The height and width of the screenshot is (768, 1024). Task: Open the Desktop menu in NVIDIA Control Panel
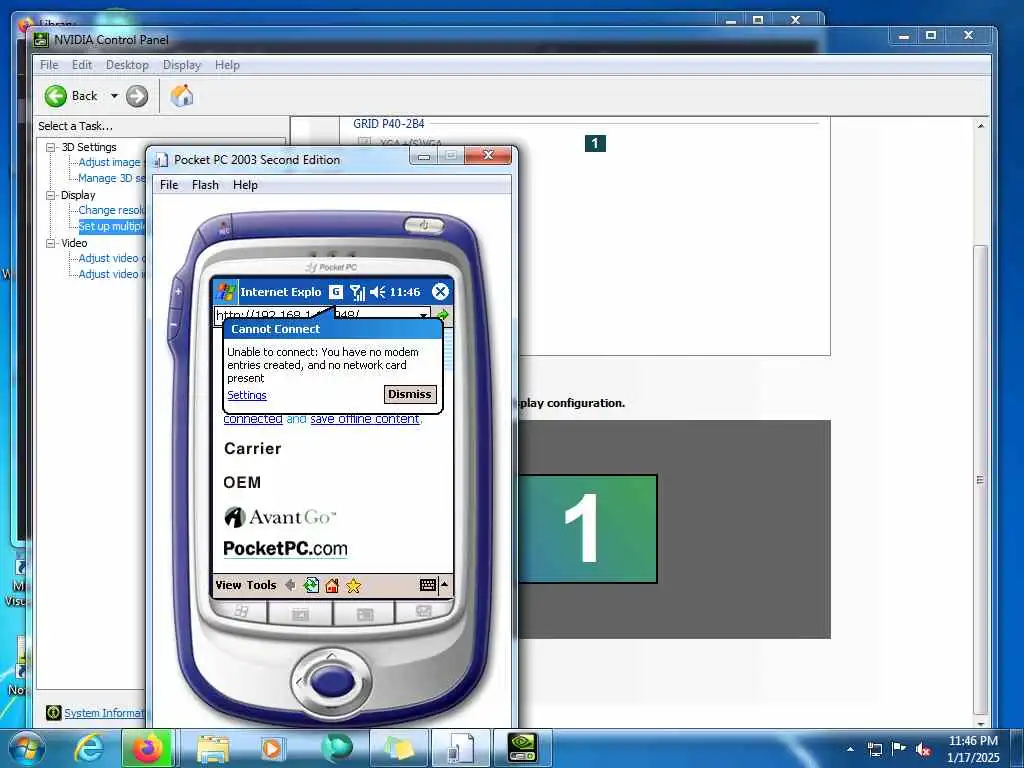coord(127,65)
